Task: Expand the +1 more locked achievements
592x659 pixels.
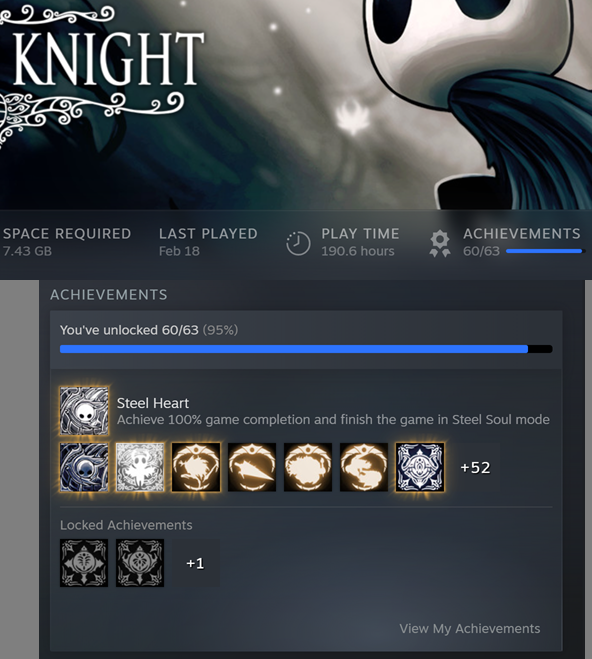Action: pyautogui.click(x=196, y=563)
